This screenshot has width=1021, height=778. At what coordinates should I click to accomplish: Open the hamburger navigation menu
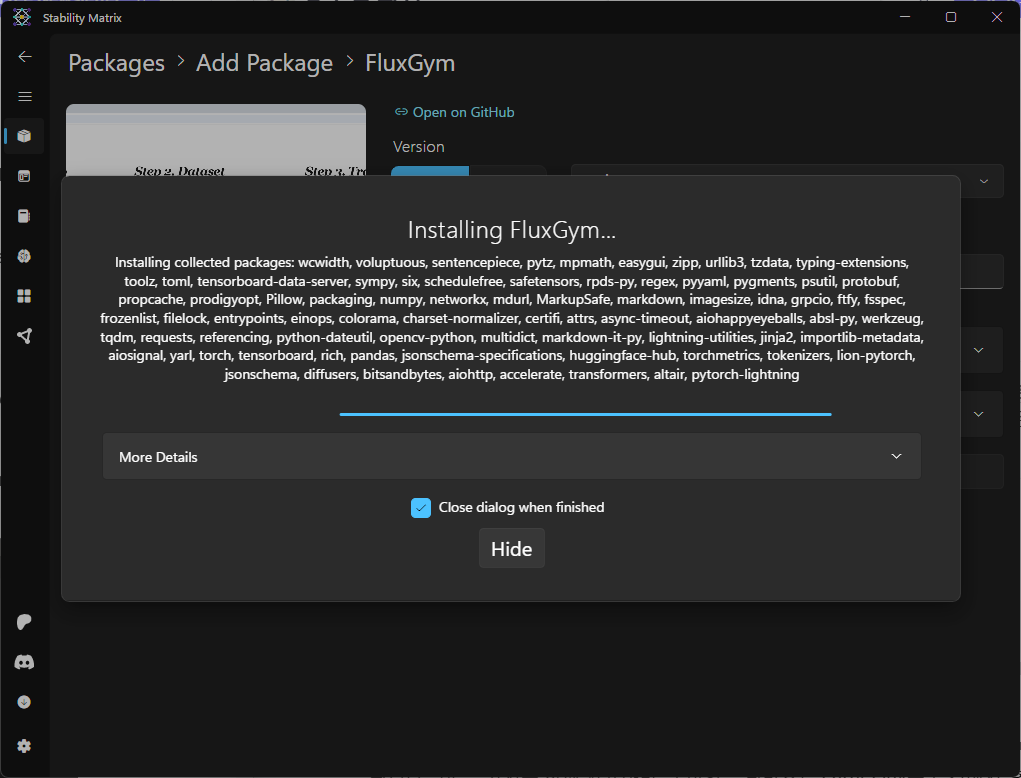[25, 96]
